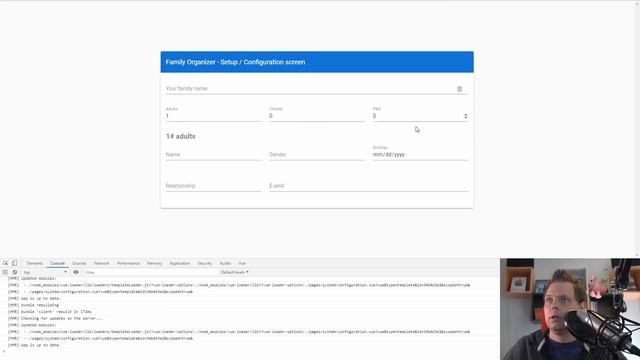Click the webcam overlay thumbnail

coord(570,309)
